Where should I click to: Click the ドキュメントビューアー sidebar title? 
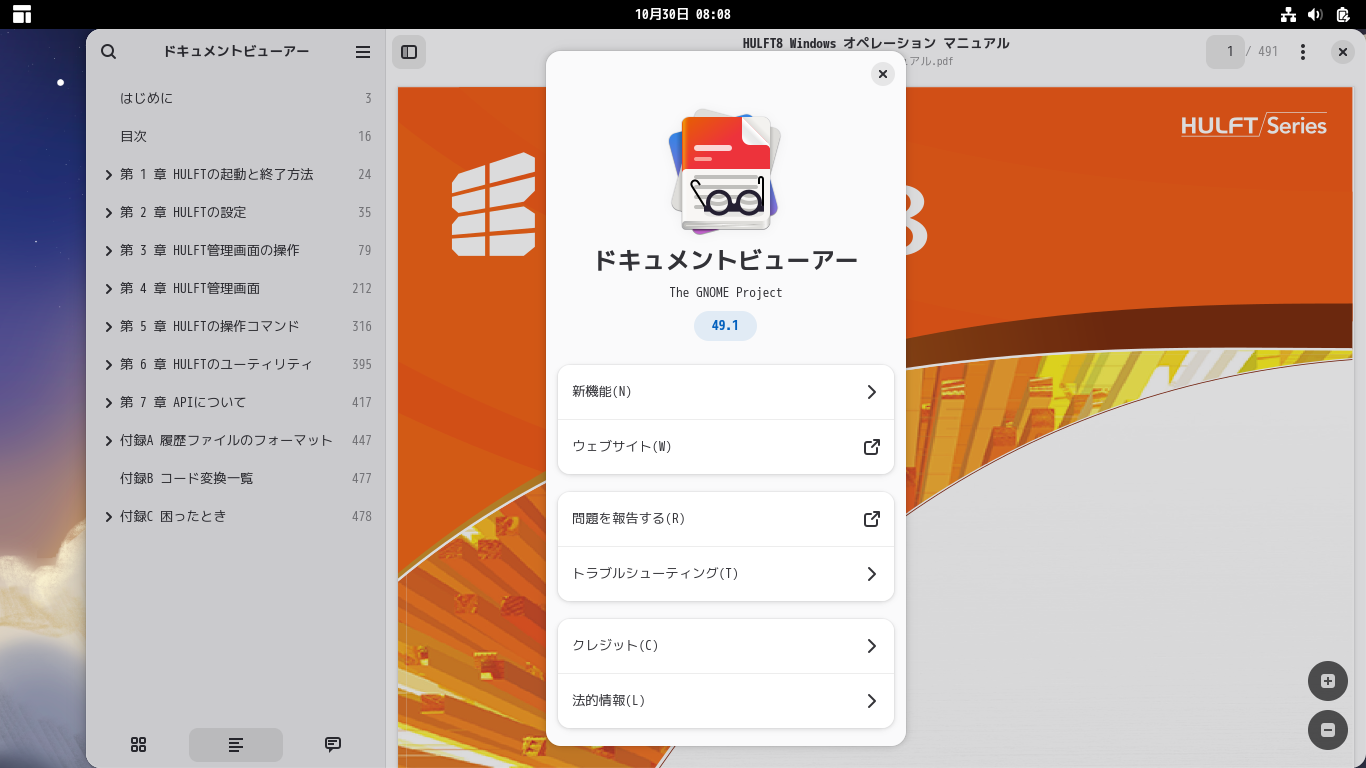[x=236, y=52]
